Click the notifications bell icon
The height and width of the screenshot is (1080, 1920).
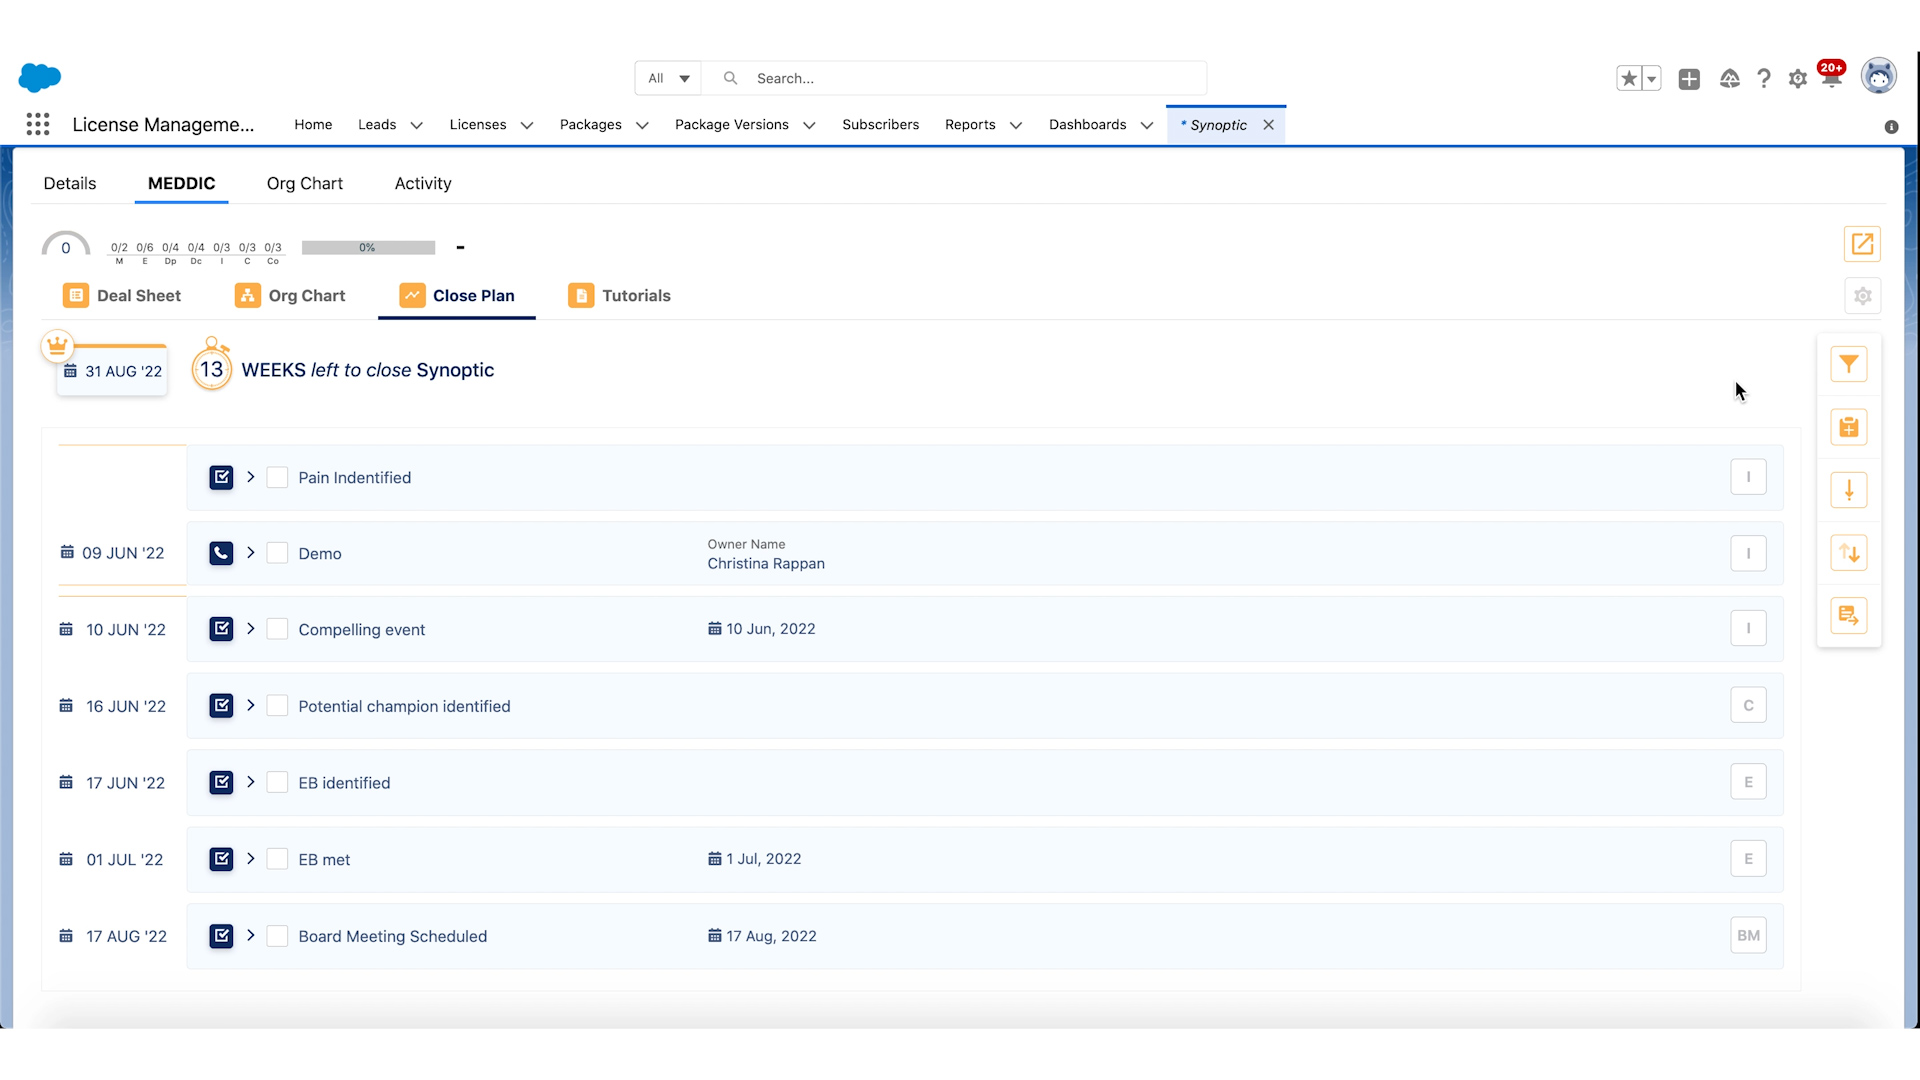click(1831, 79)
